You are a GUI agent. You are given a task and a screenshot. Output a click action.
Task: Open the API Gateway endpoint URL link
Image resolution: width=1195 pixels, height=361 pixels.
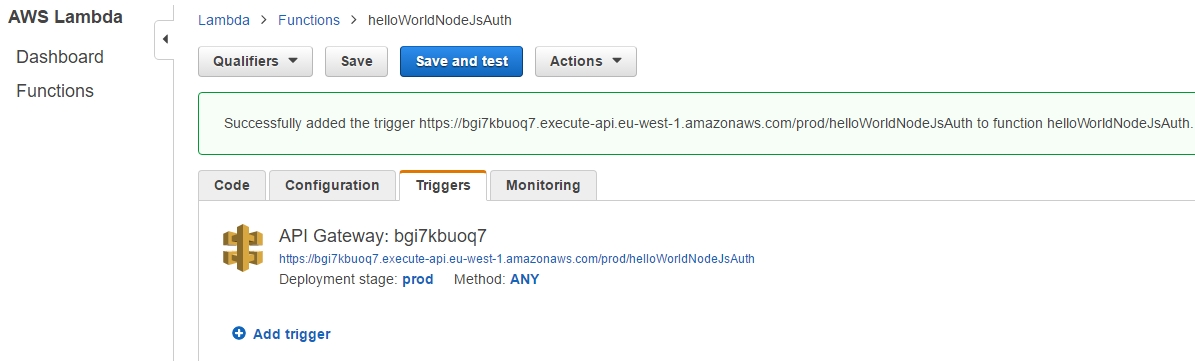click(517, 258)
